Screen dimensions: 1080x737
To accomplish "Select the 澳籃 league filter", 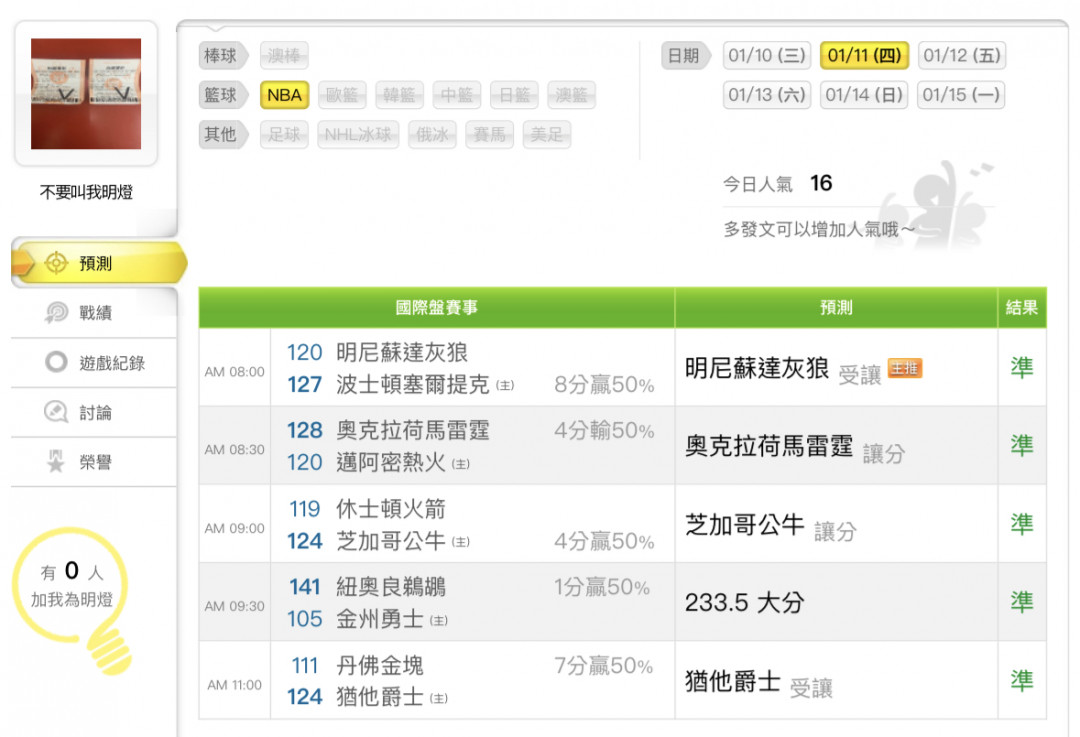I will point(572,95).
